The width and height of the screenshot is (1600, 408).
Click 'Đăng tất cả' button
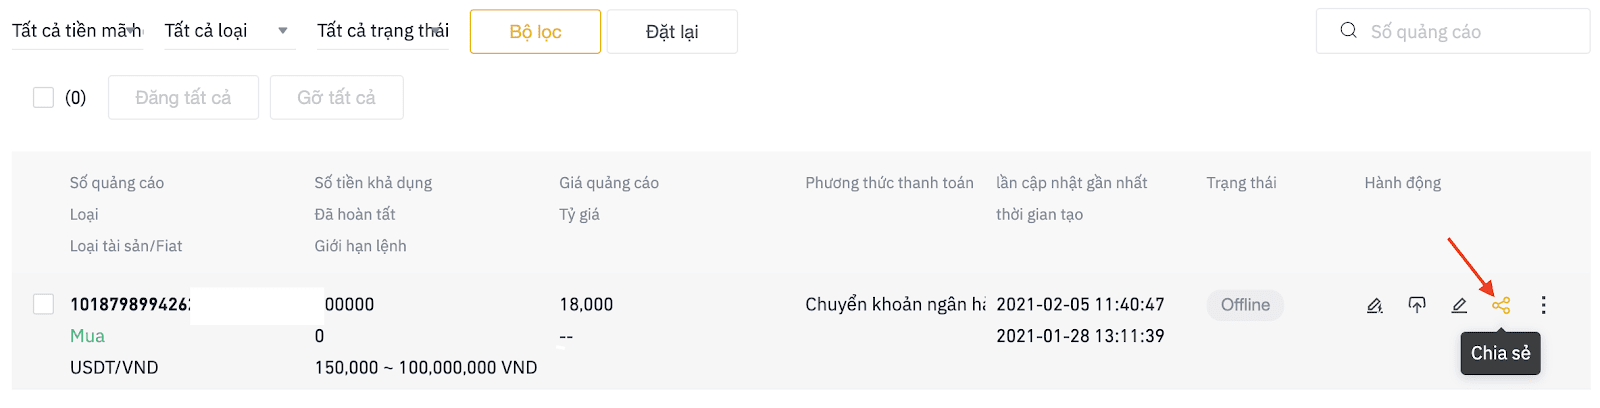pyautogui.click(x=183, y=97)
